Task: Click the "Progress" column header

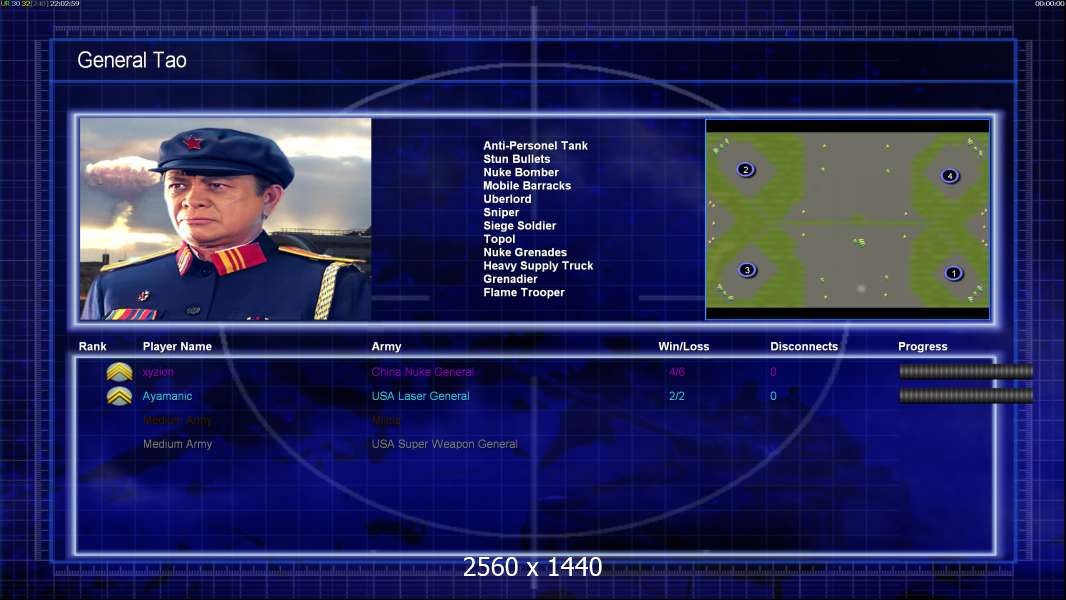Action: point(923,347)
